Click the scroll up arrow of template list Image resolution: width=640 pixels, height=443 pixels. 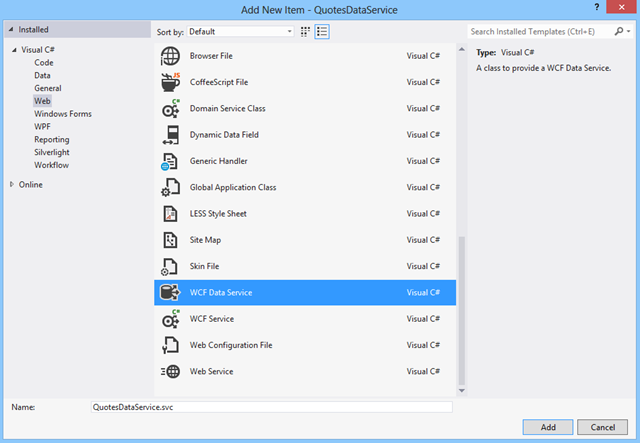tap(462, 49)
